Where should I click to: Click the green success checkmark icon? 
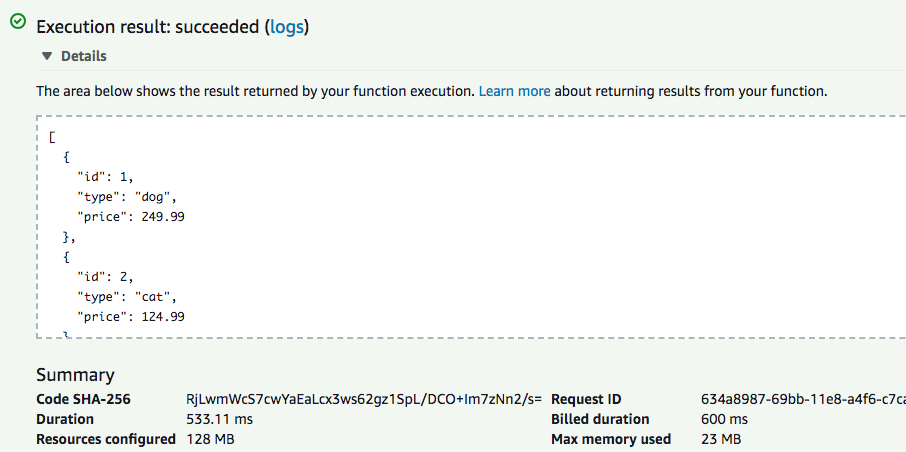tap(18, 21)
